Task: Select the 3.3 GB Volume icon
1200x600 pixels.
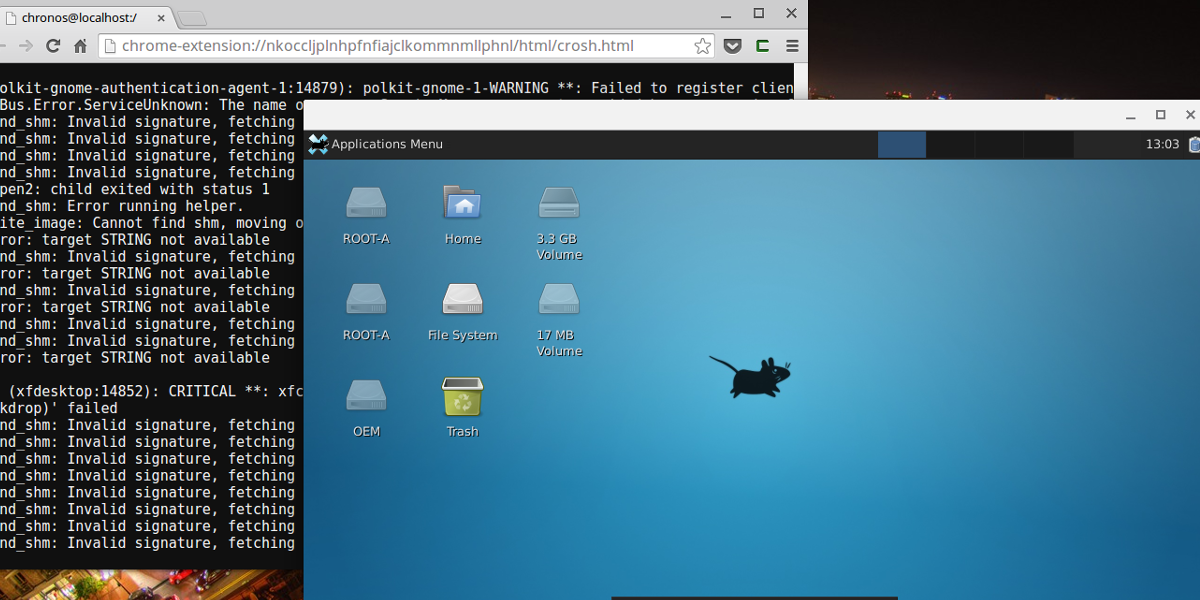Action: click(558, 204)
